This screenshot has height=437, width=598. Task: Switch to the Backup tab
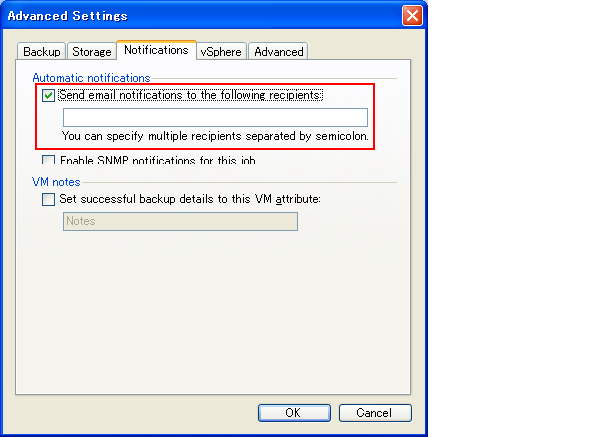pyautogui.click(x=42, y=51)
